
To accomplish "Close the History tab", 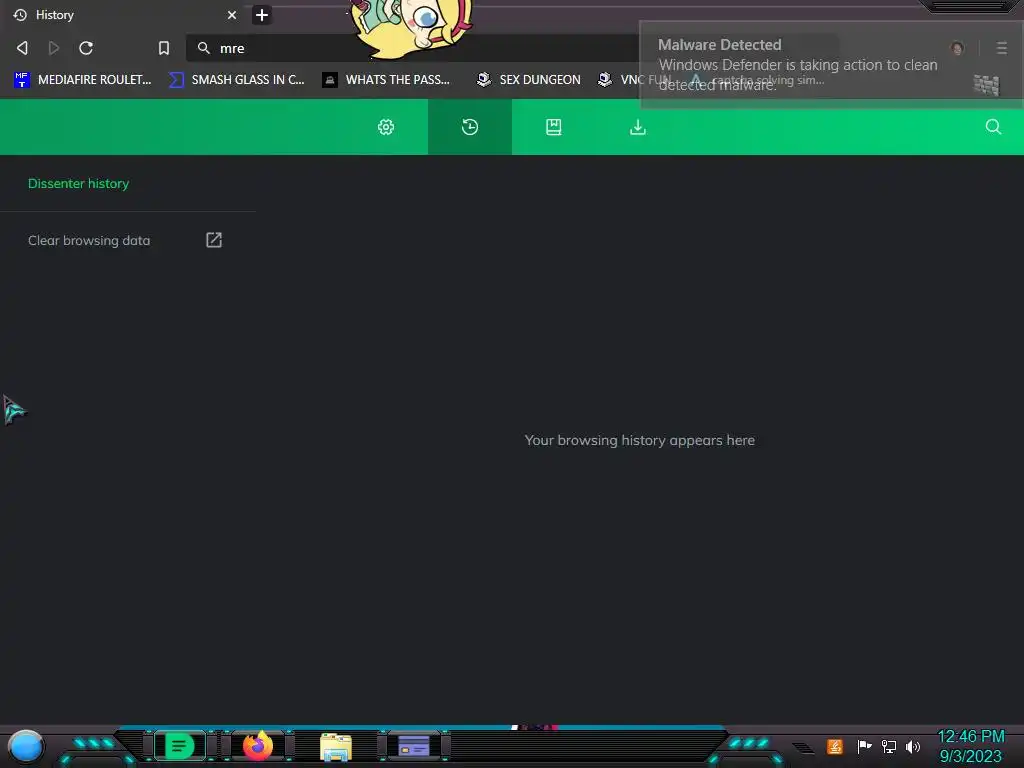I will [x=232, y=15].
